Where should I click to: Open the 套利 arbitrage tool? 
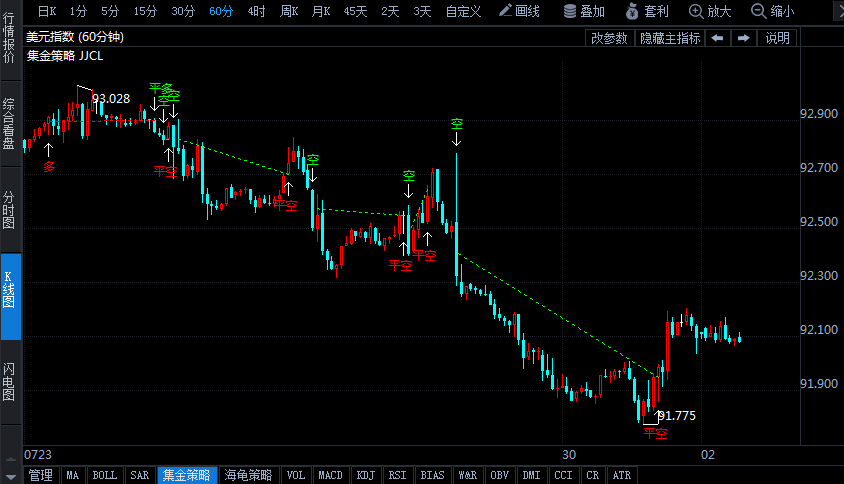pyautogui.click(x=648, y=11)
